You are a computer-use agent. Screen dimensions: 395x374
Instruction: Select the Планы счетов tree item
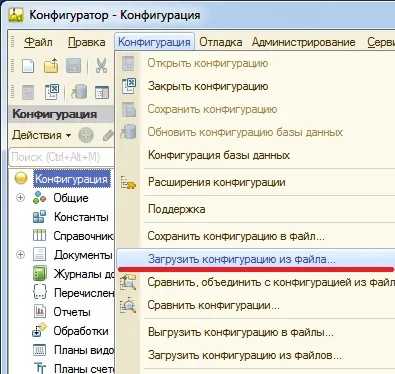pos(84,369)
